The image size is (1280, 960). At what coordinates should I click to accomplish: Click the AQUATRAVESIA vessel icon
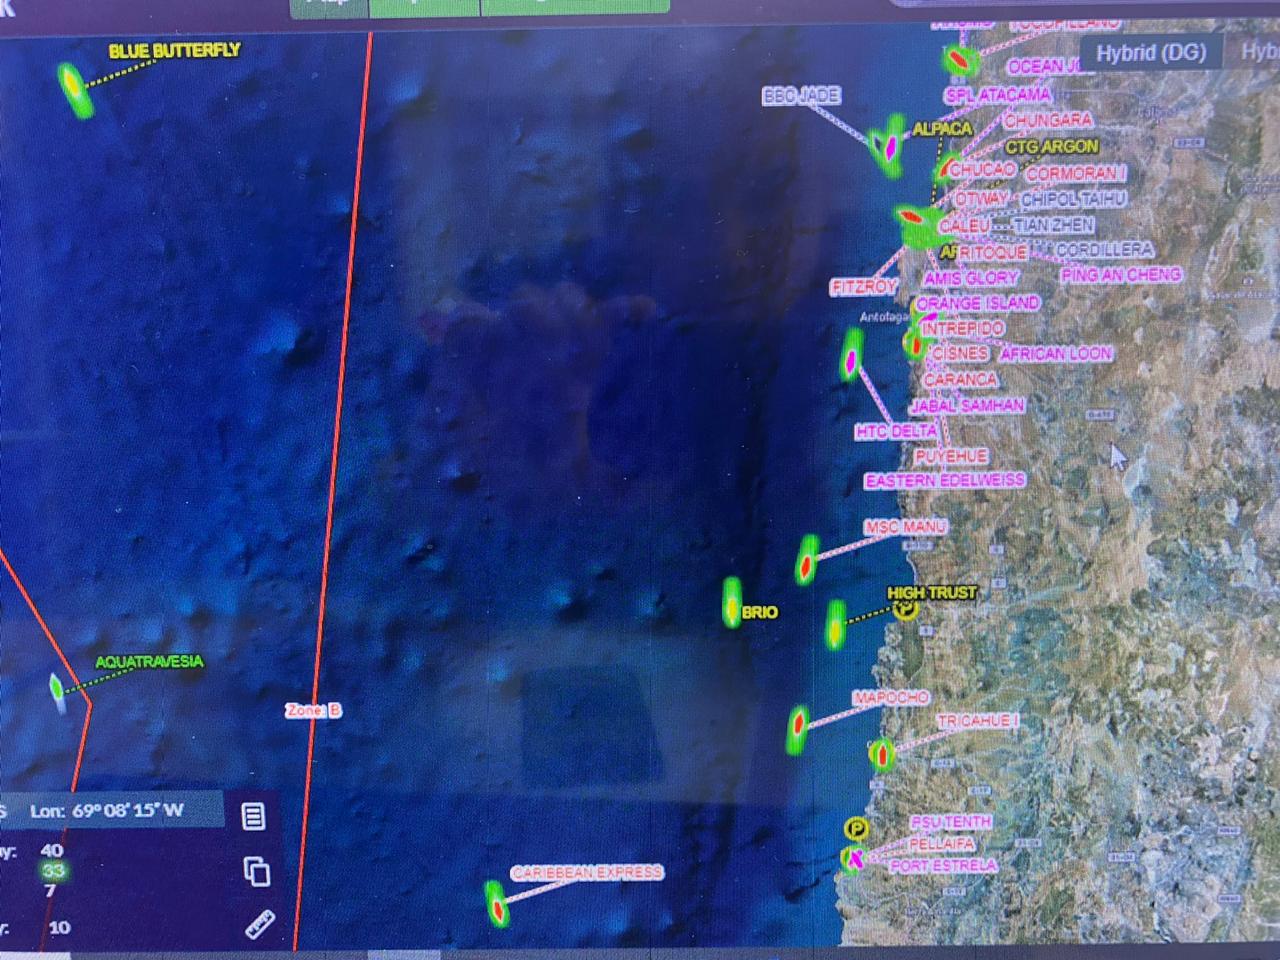point(58,690)
